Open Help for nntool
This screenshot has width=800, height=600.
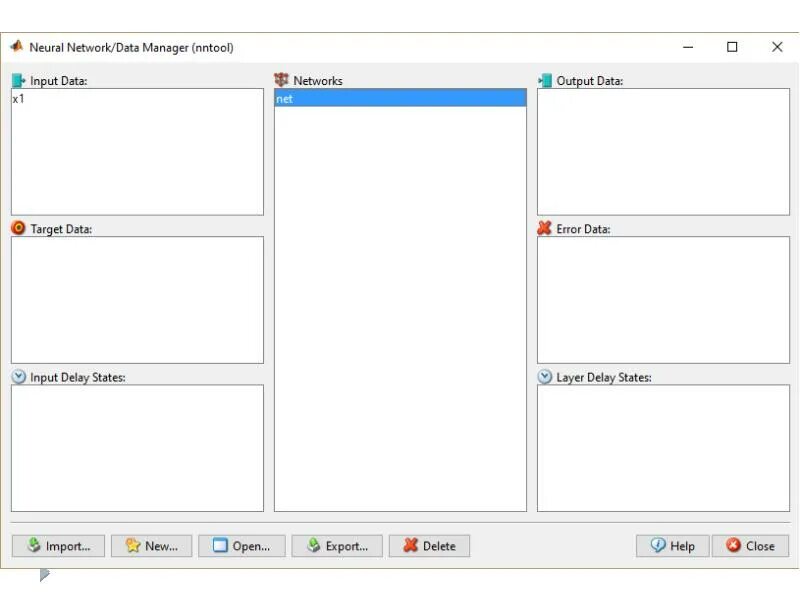pyautogui.click(x=672, y=546)
